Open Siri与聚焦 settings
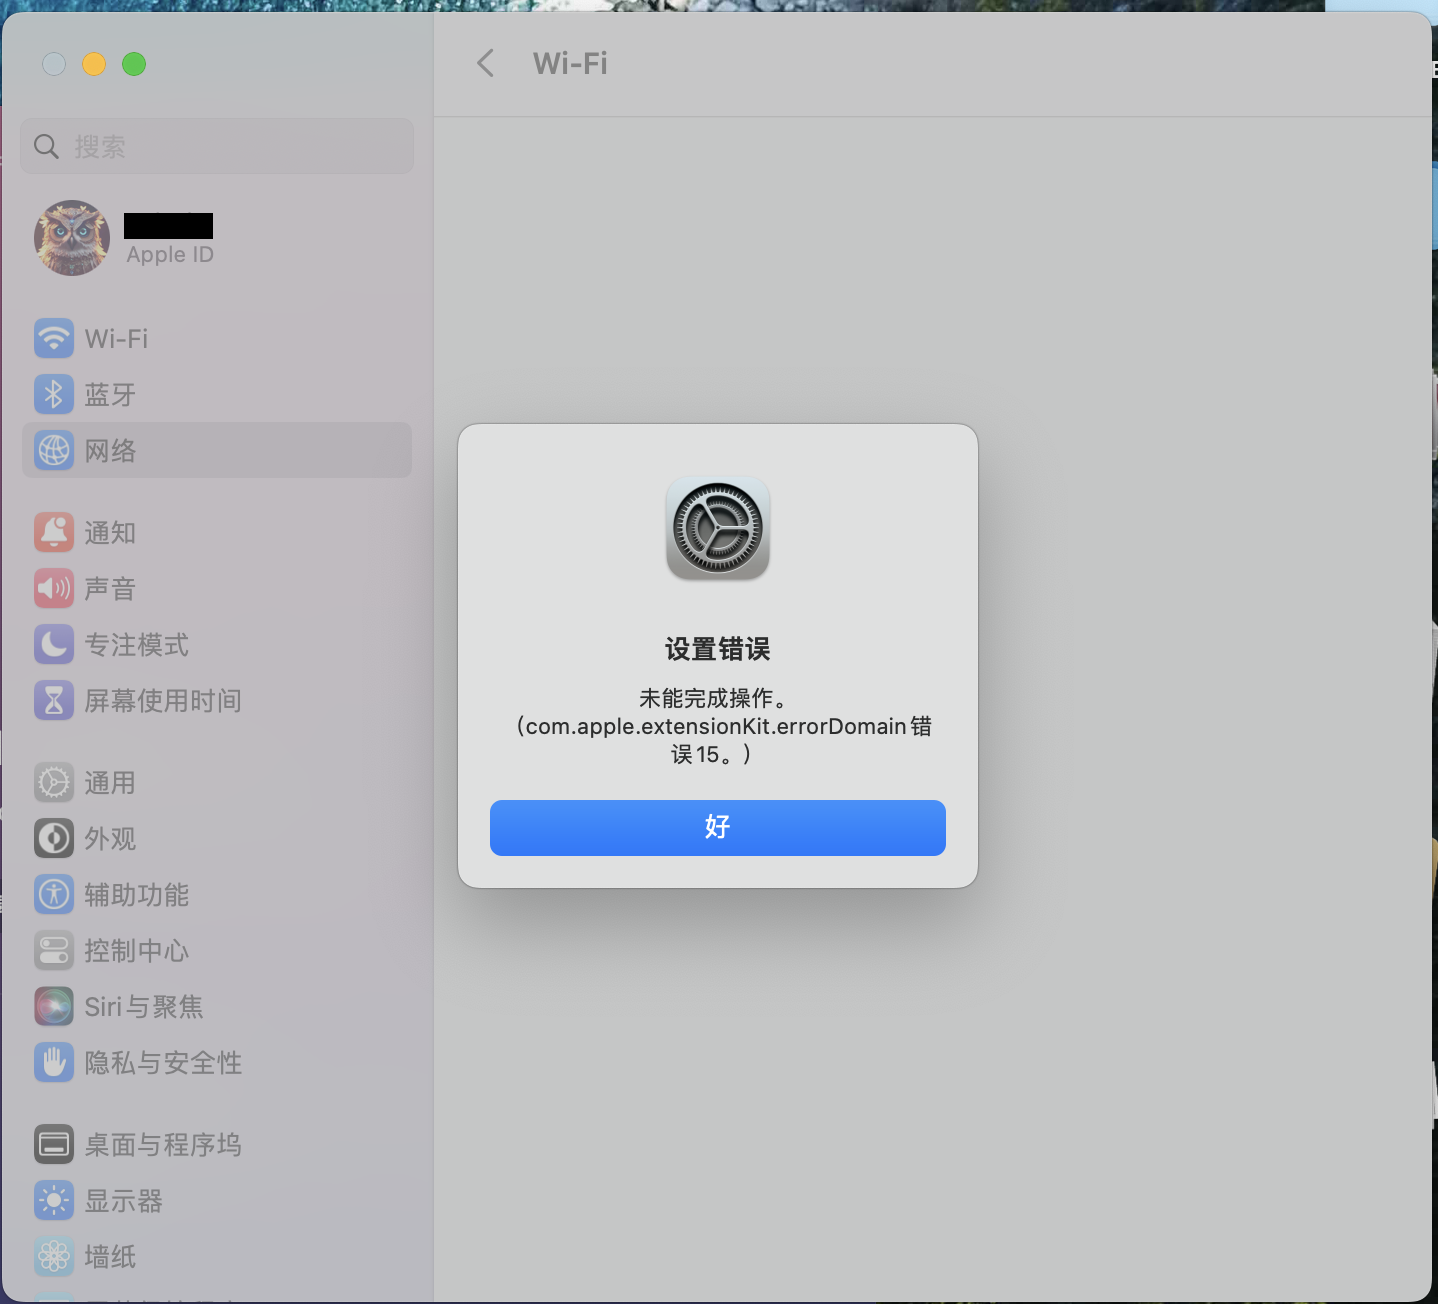The height and width of the screenshot is (1304, 1438). coord(217,1006)
